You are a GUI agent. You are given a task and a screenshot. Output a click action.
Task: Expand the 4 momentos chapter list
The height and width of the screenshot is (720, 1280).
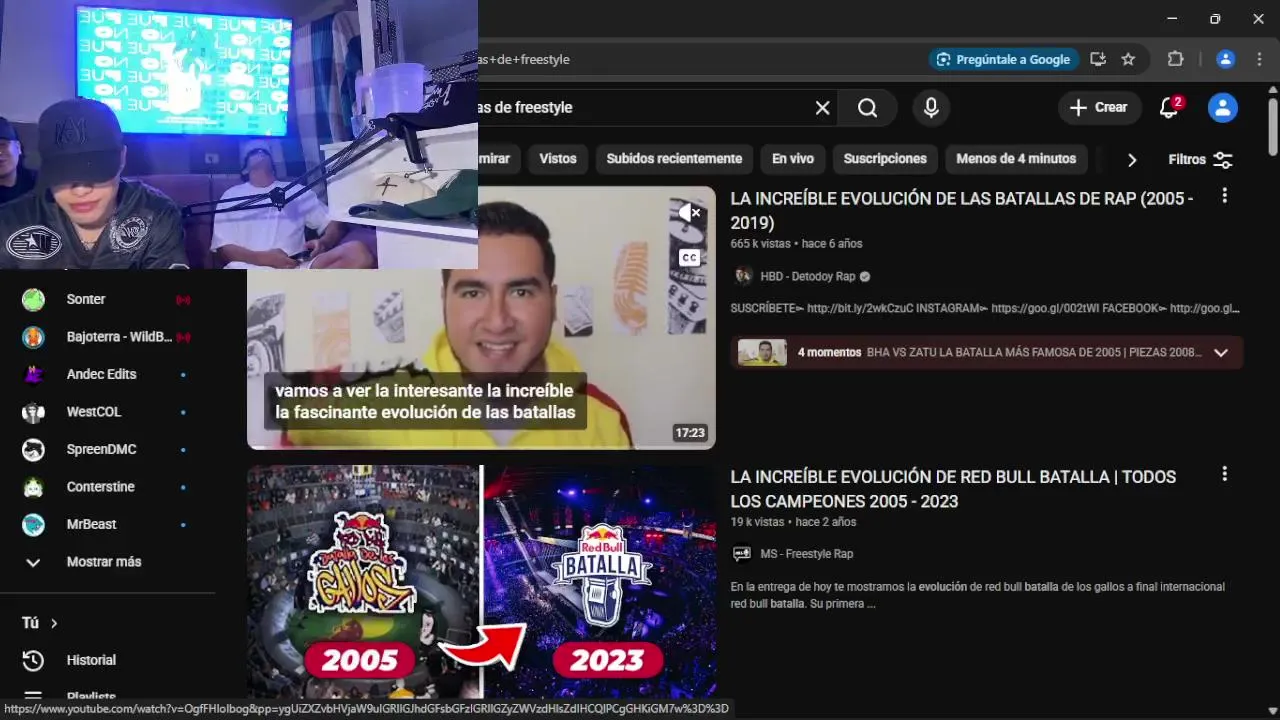tap(1220, 353)
